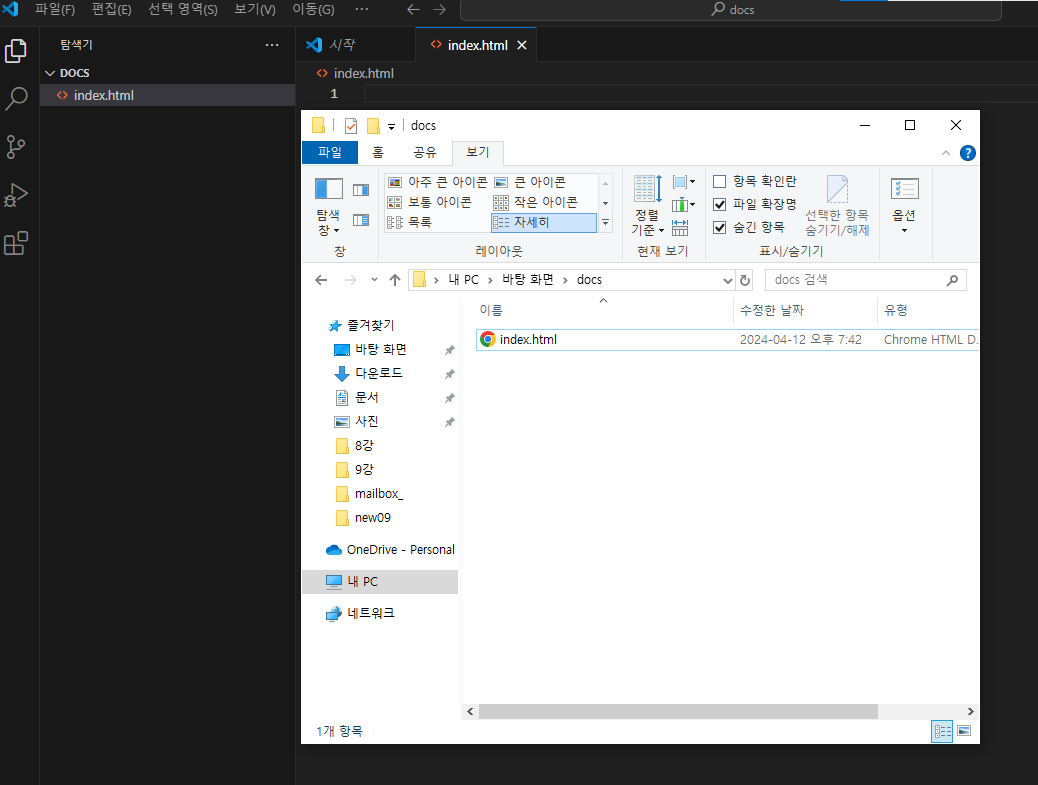Go back in File Explorer
Viewport: 1038px width, 785px height.
click(321, 280)
